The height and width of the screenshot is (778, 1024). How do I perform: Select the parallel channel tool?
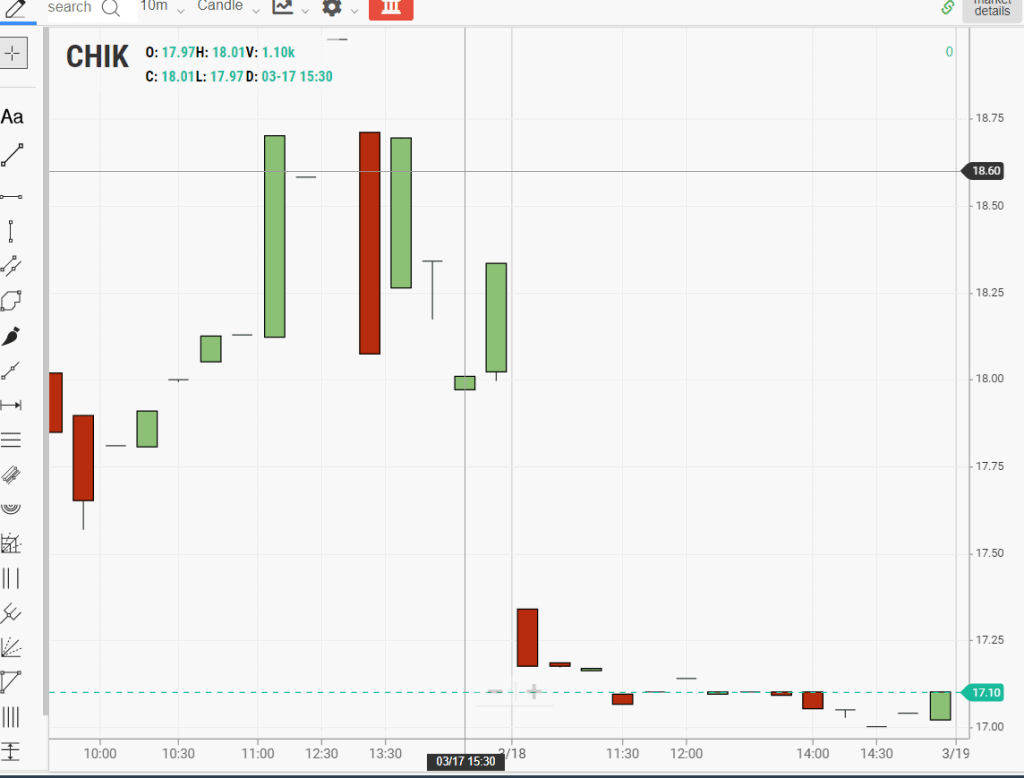(12, 265)
